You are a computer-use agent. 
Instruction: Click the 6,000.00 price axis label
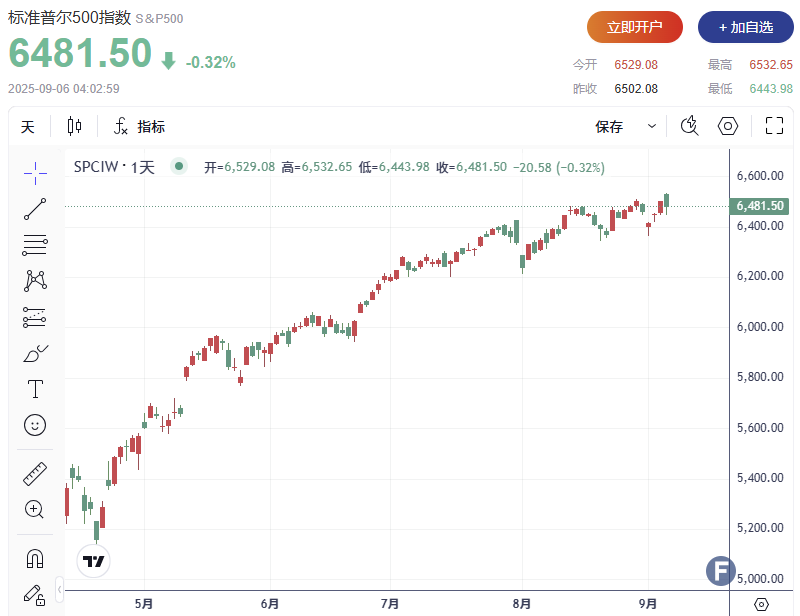[x=760, y=327]
